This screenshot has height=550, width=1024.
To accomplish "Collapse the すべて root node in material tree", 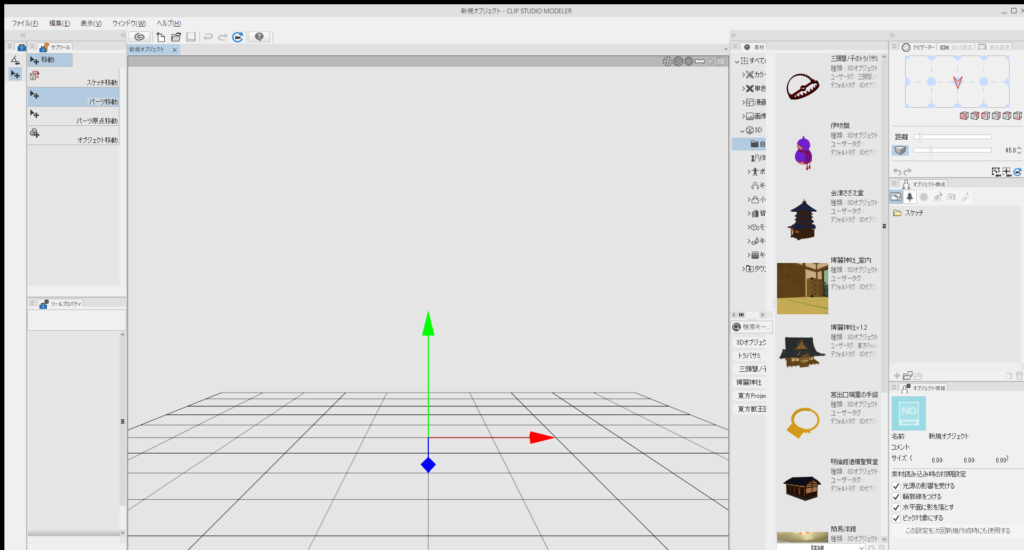I will coord(739,60).
